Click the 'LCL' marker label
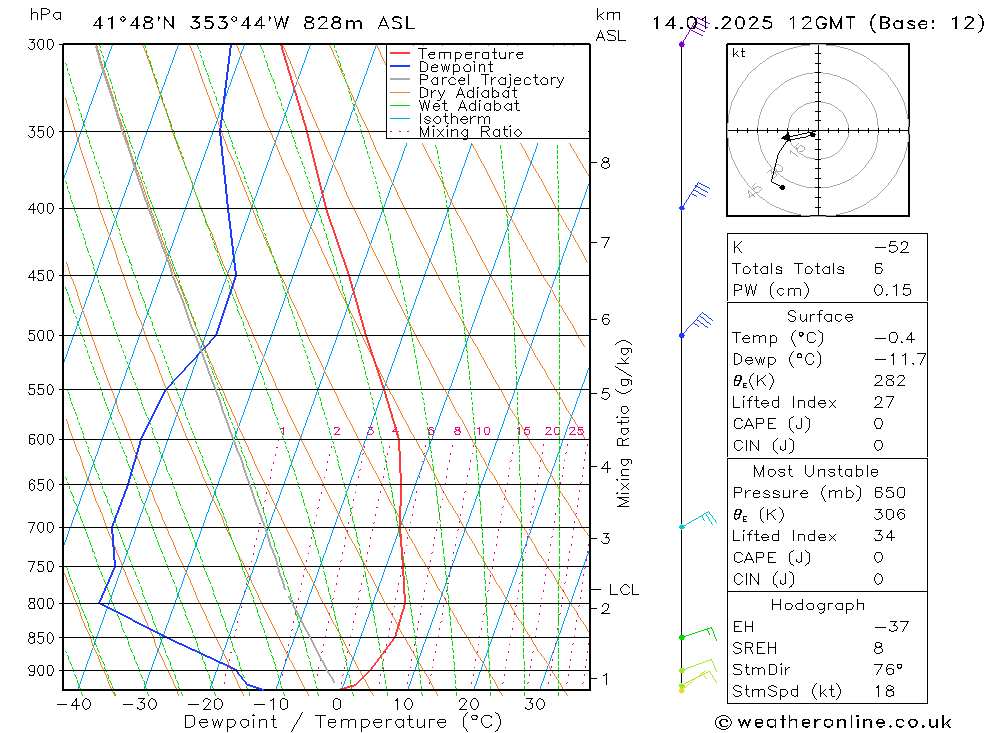1000x733 pixels. (x=623, y=590)
